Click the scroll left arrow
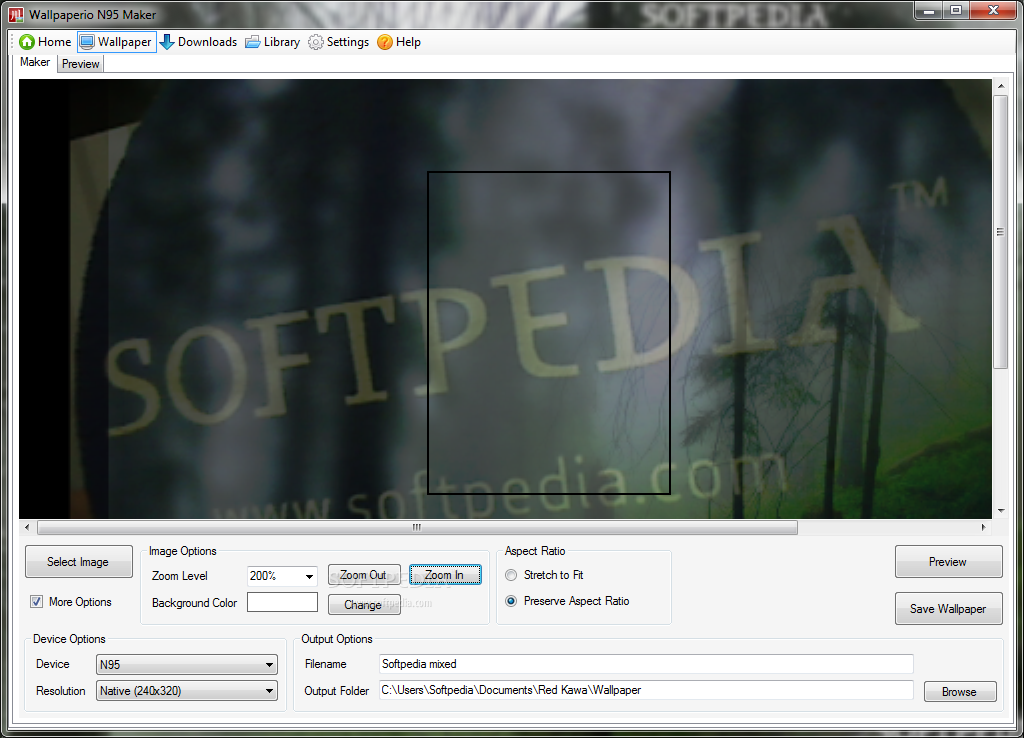This screenshot has height=738, width=1024. [27, 527]
